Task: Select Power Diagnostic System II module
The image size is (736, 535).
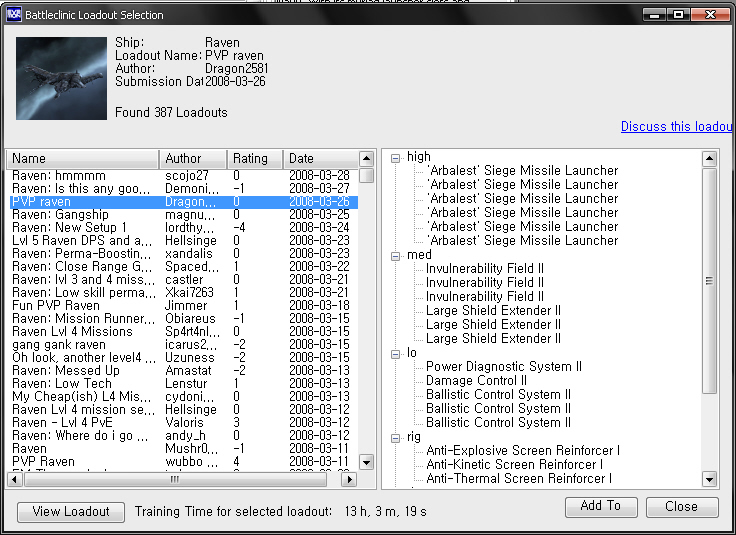Action: click(504, 367)
